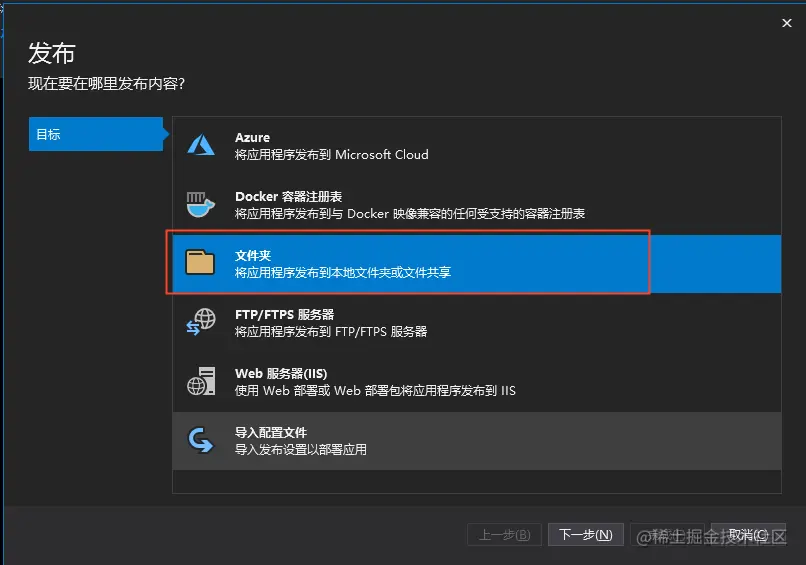Viewport: 806px width, 565px height.
Task: Go forward with 下一步(N) button
Action: pos(586,535)
